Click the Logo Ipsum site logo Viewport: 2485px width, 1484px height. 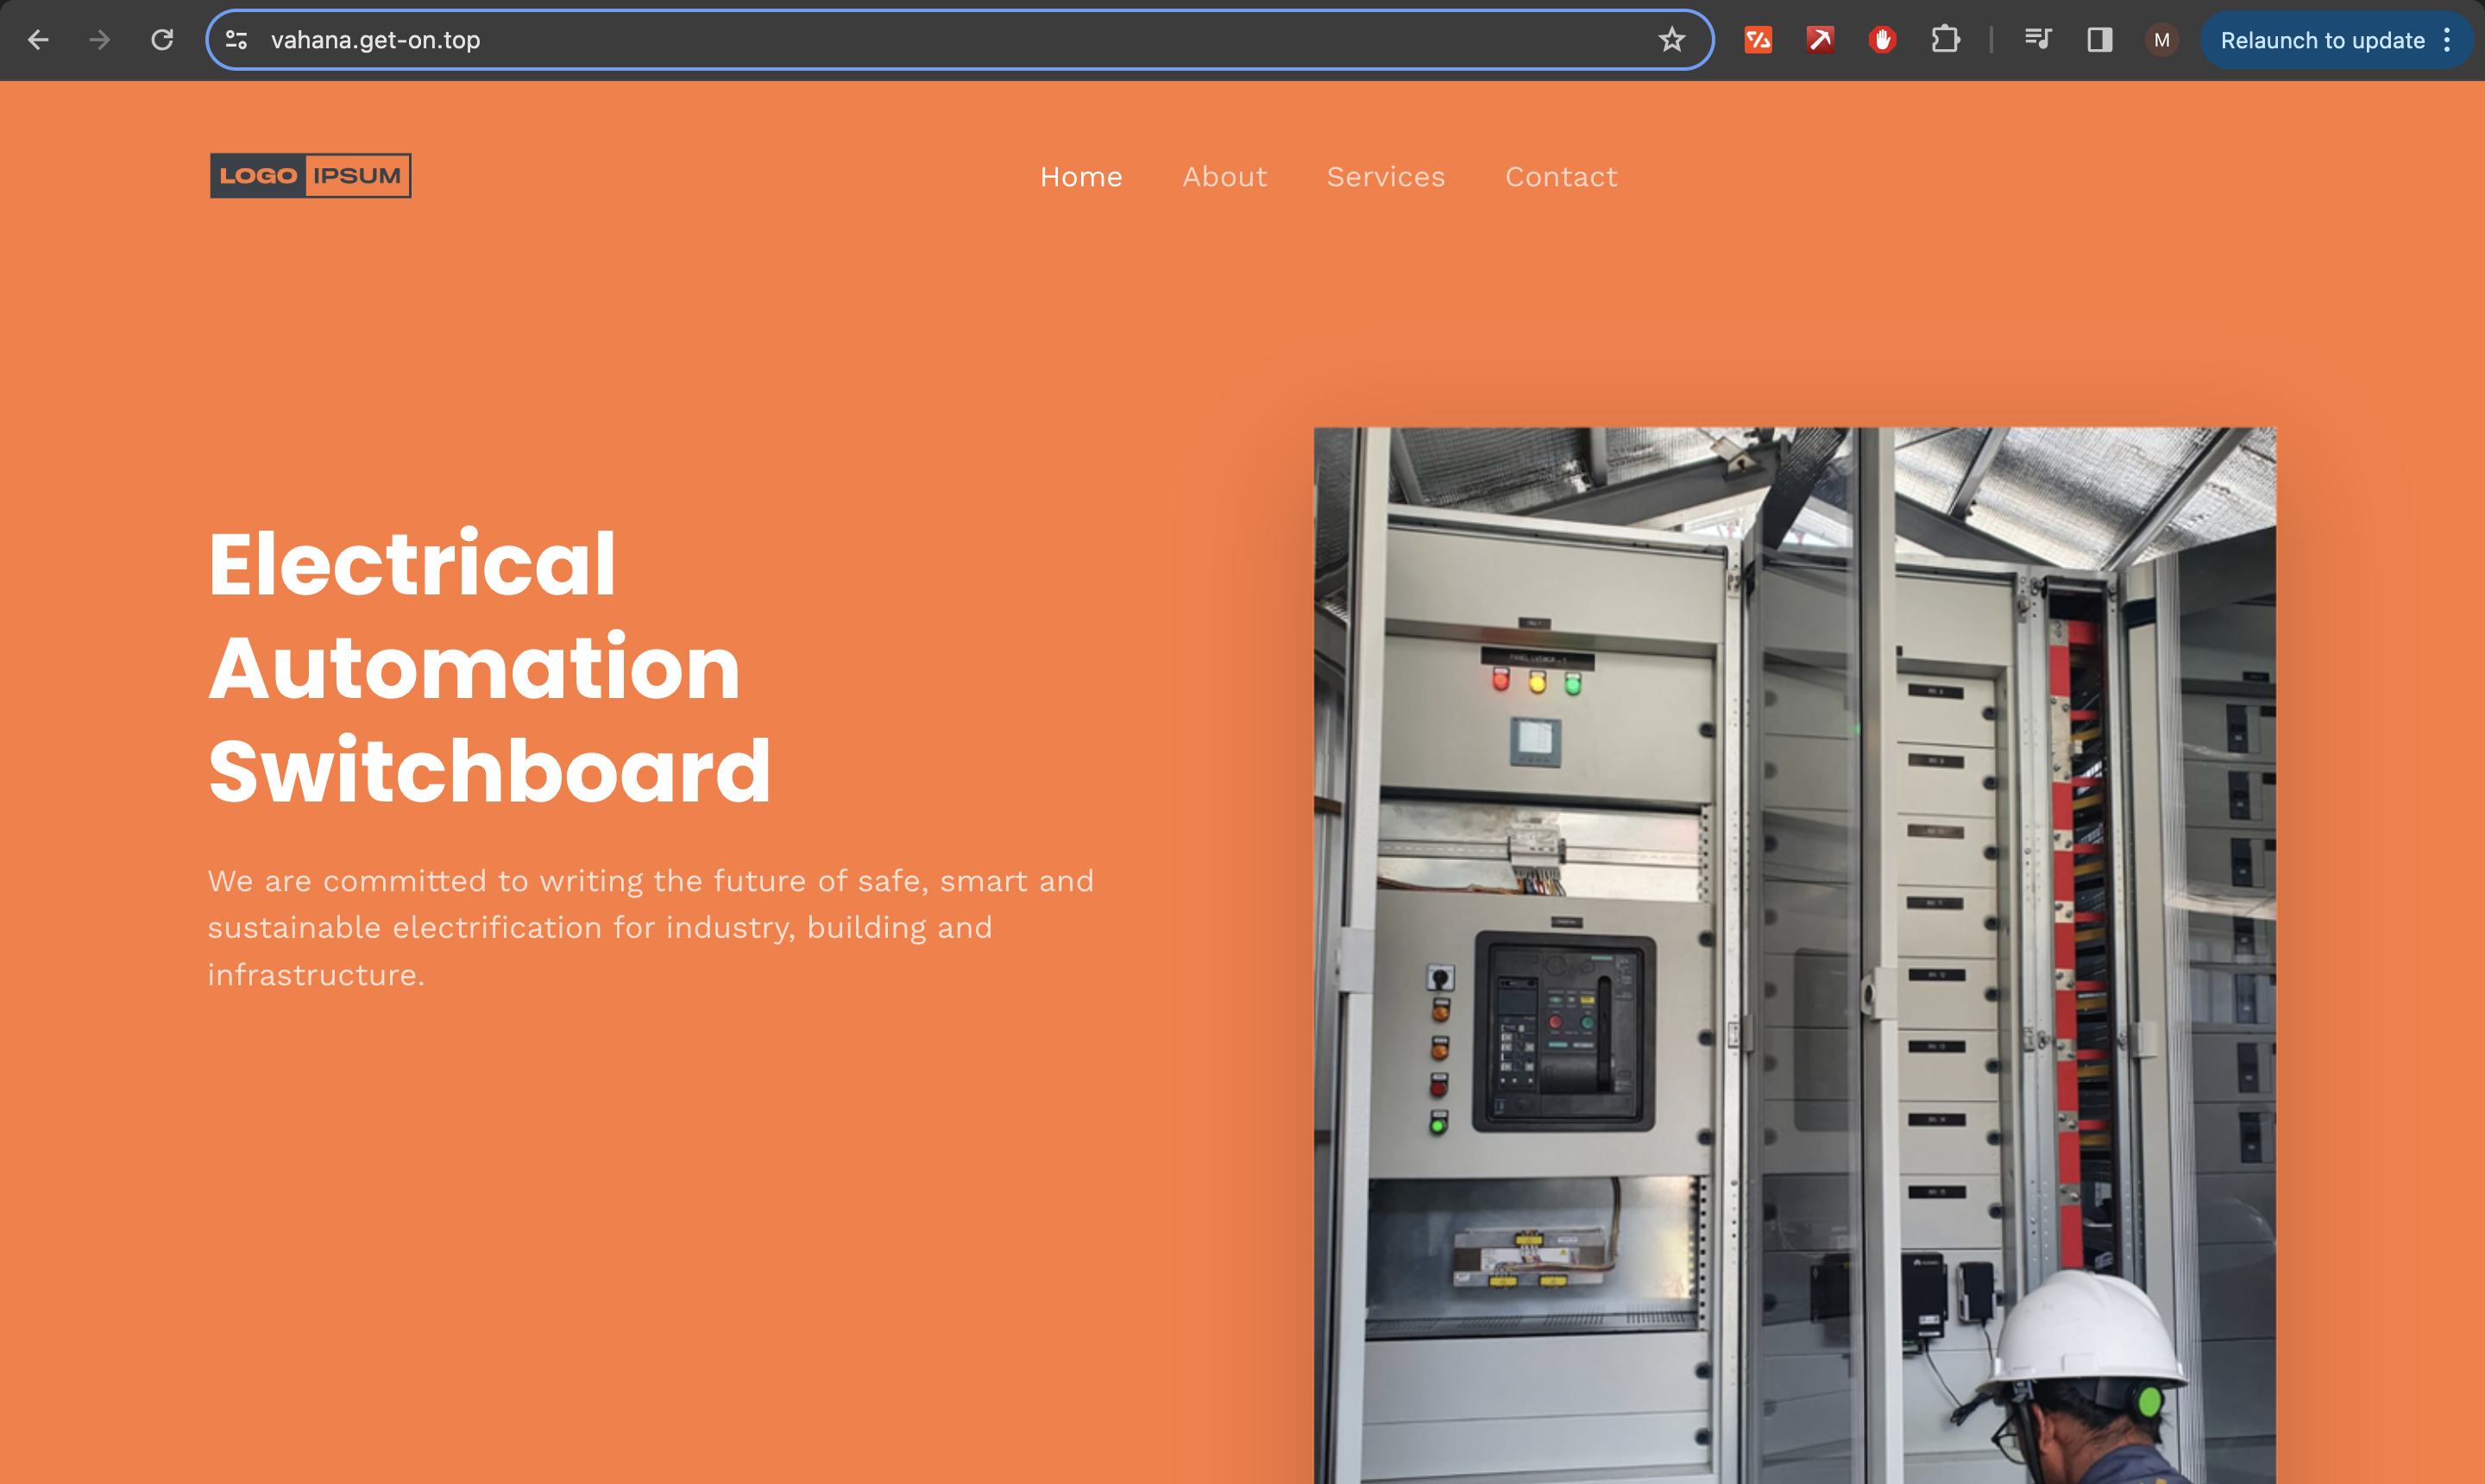pos(309,175)
